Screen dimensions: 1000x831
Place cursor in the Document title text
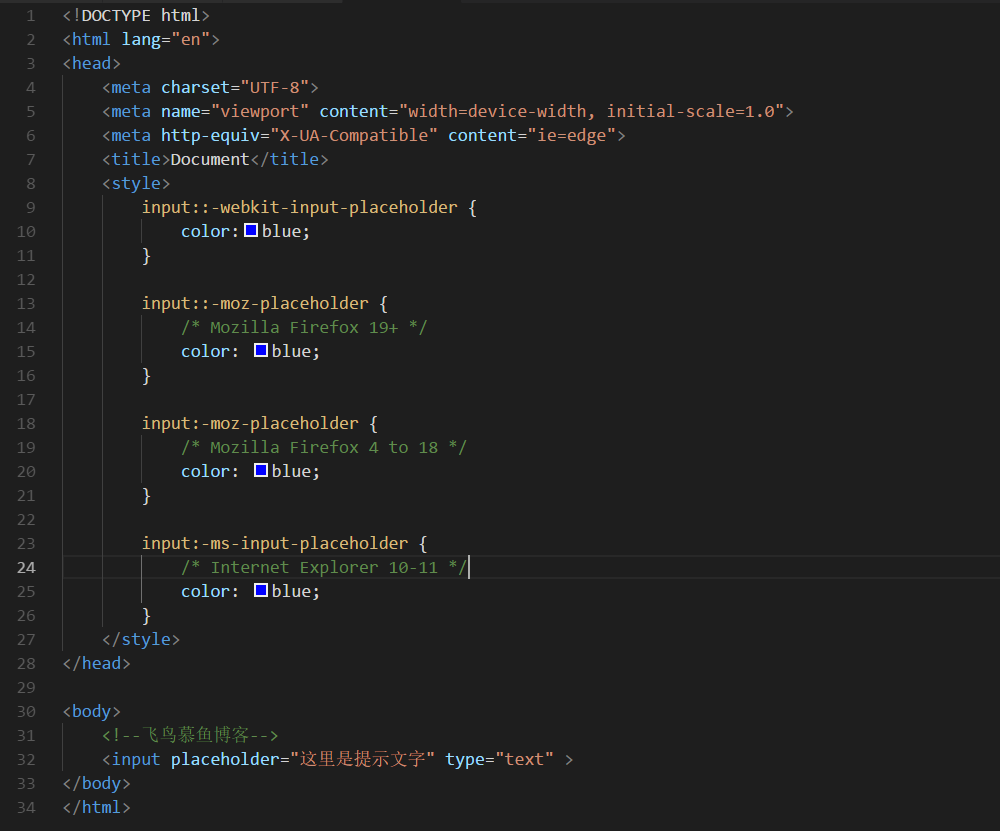210,159
